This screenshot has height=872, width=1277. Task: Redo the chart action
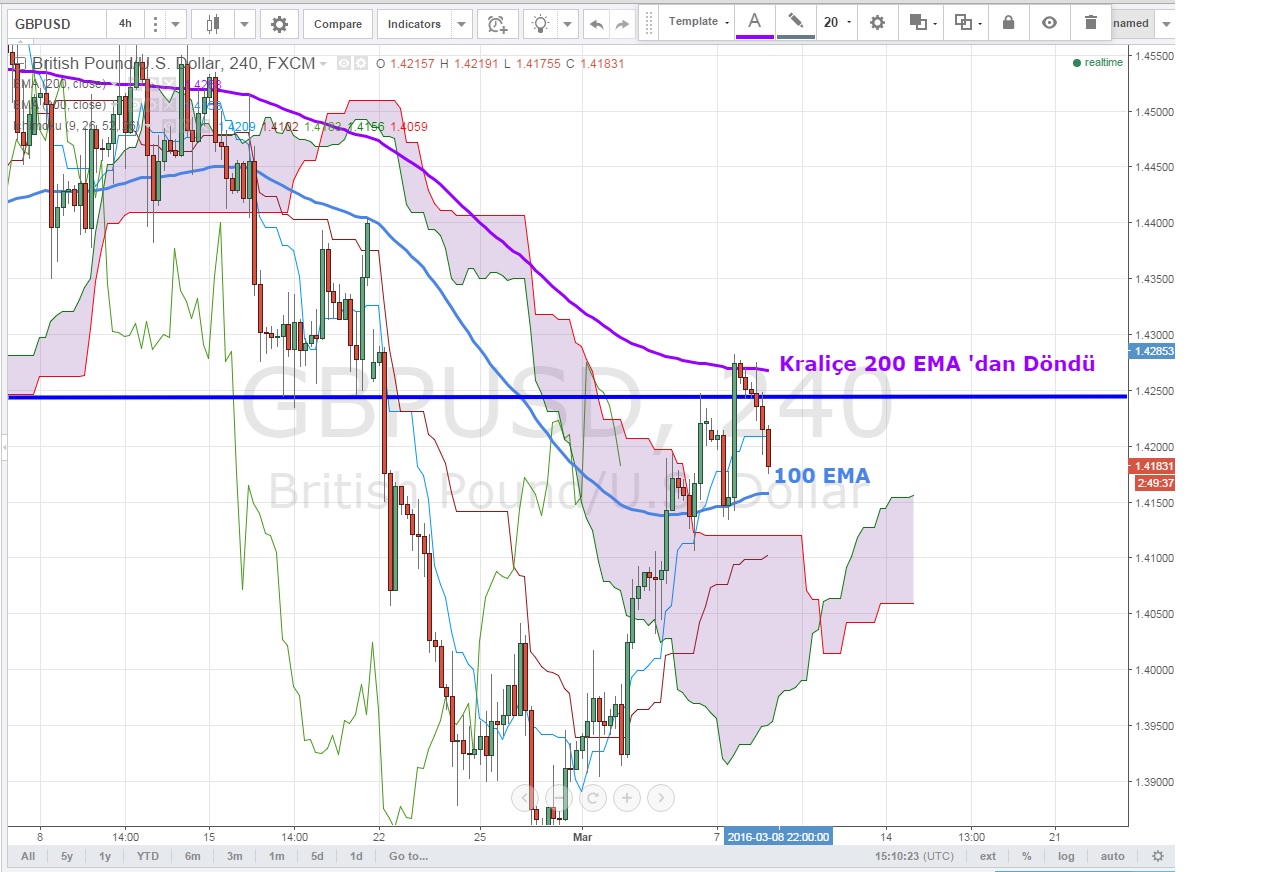(x=622, y=24)
